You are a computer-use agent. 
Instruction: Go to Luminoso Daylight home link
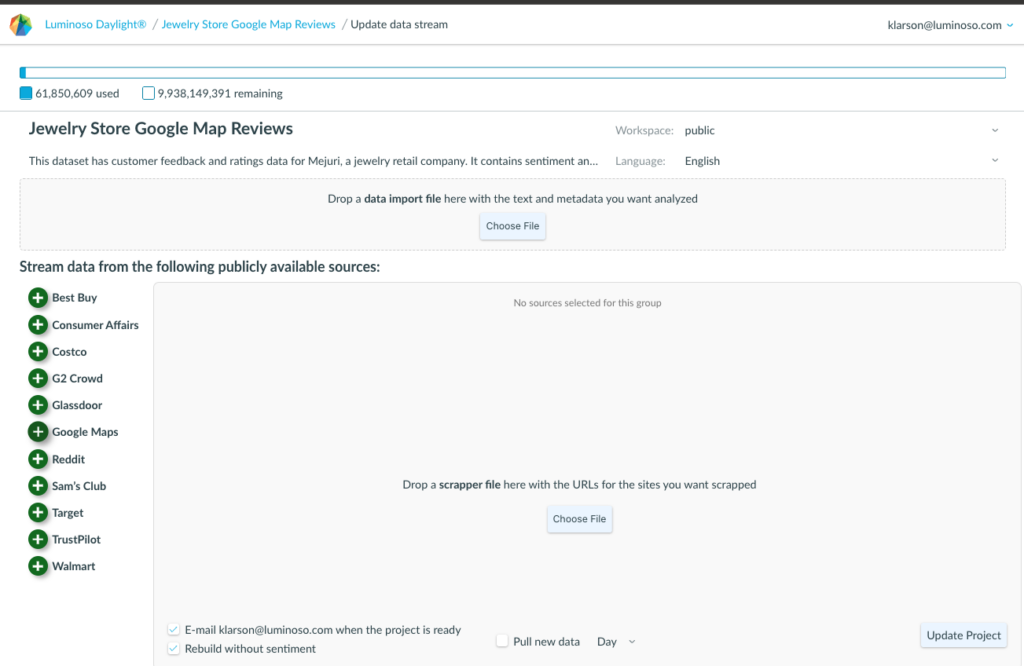tap(95, 24)
